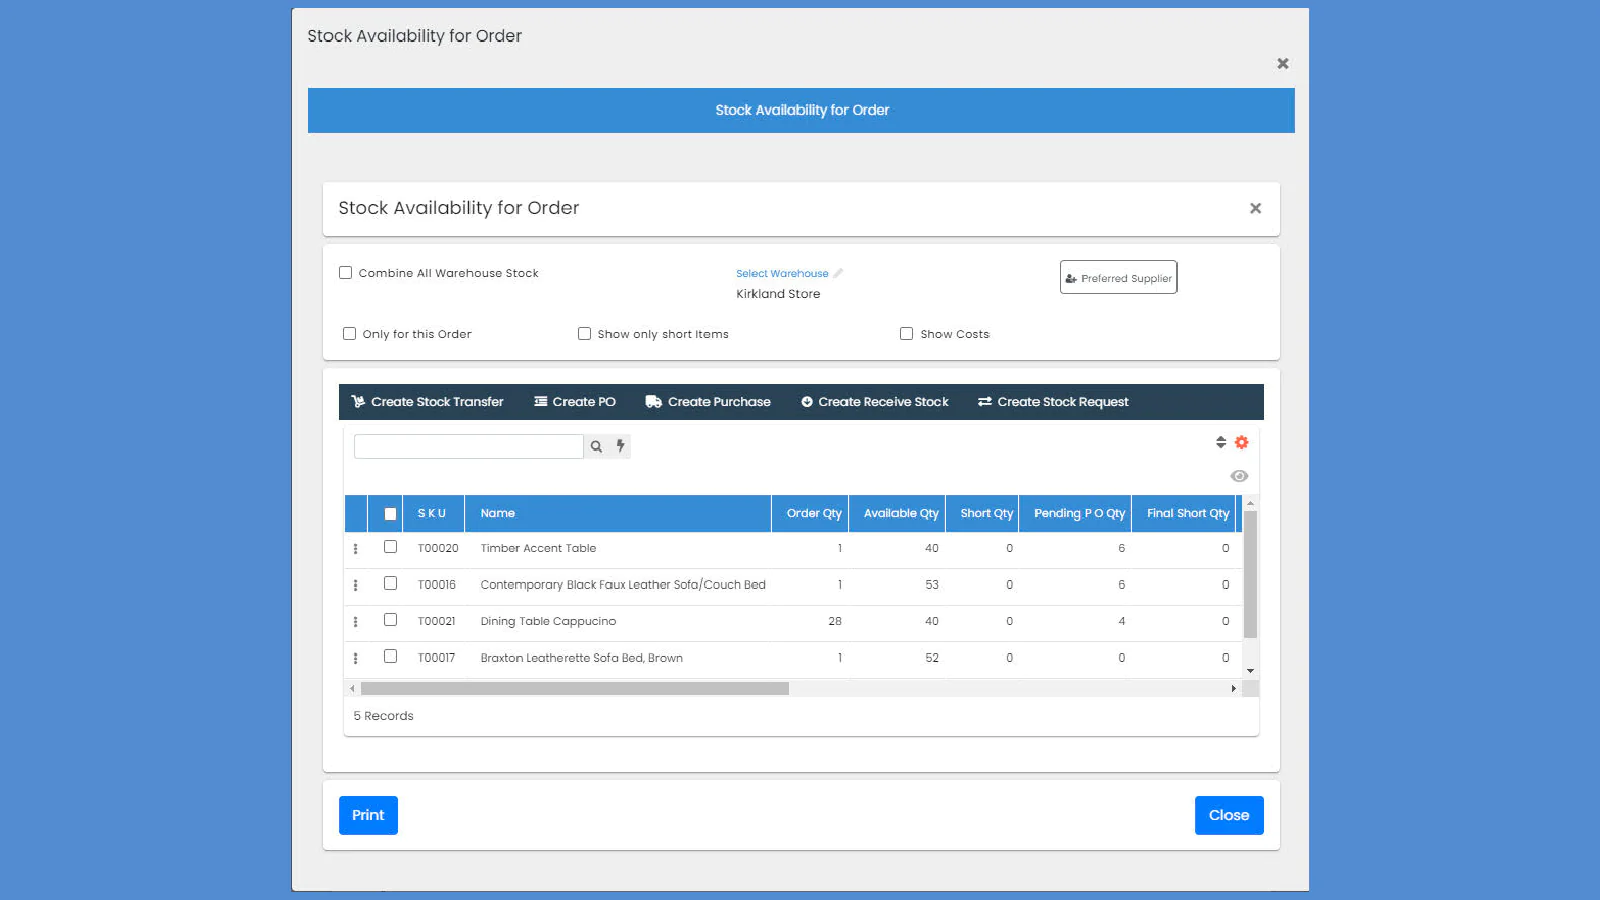
Task: Click Braxton Leatherette Sofa Bed, Brown
Action: (581, 658)
